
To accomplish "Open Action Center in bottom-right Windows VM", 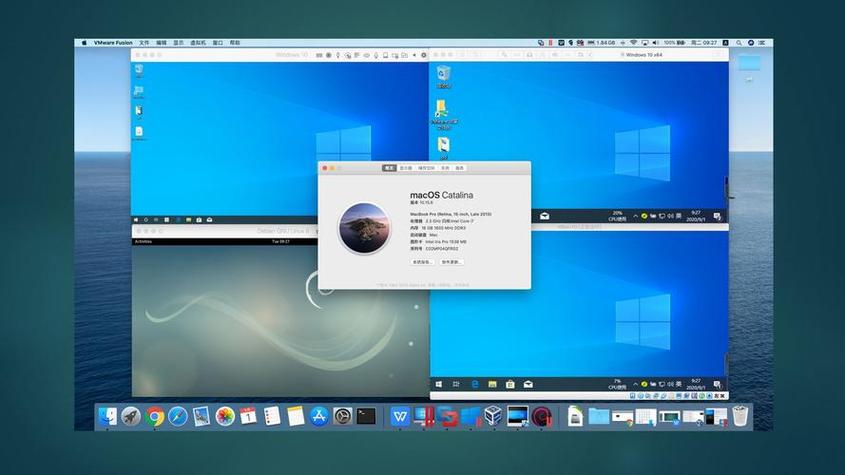I will [717, 384].
